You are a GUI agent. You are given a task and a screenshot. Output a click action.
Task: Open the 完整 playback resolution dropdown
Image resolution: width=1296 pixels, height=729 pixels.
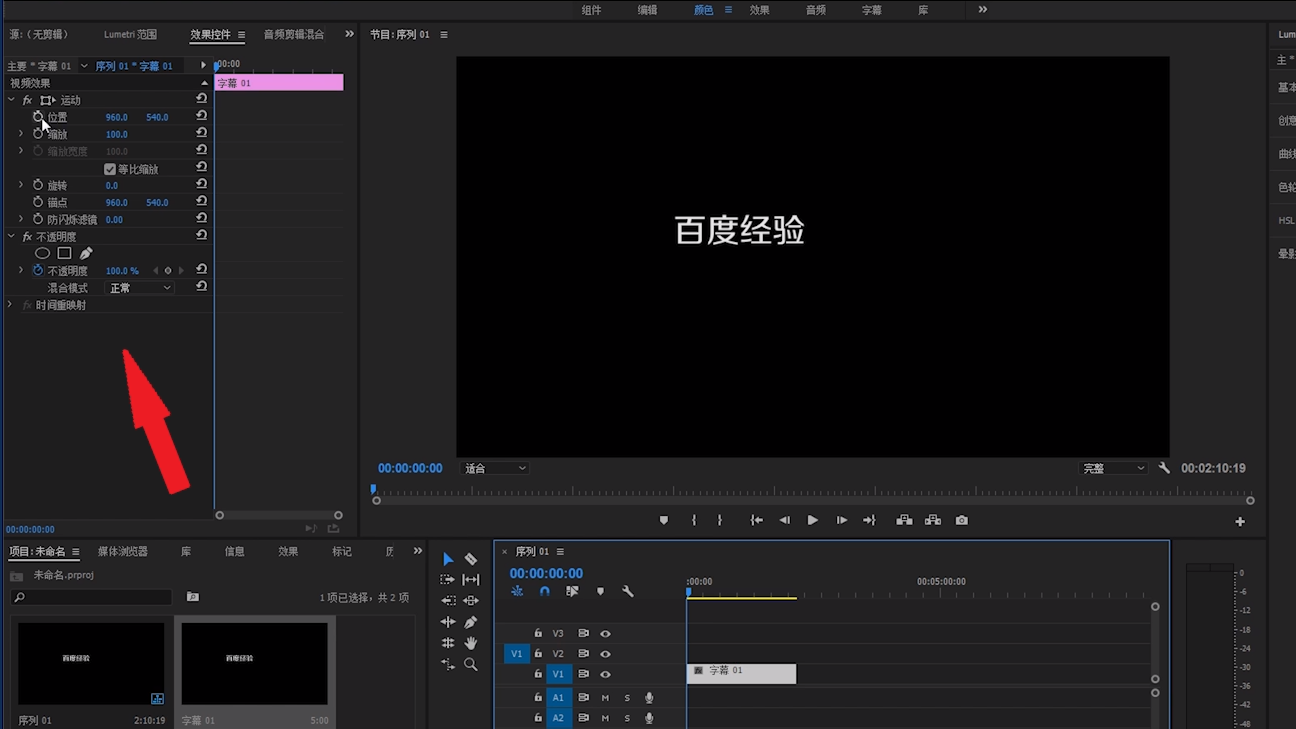[1113, 468]
